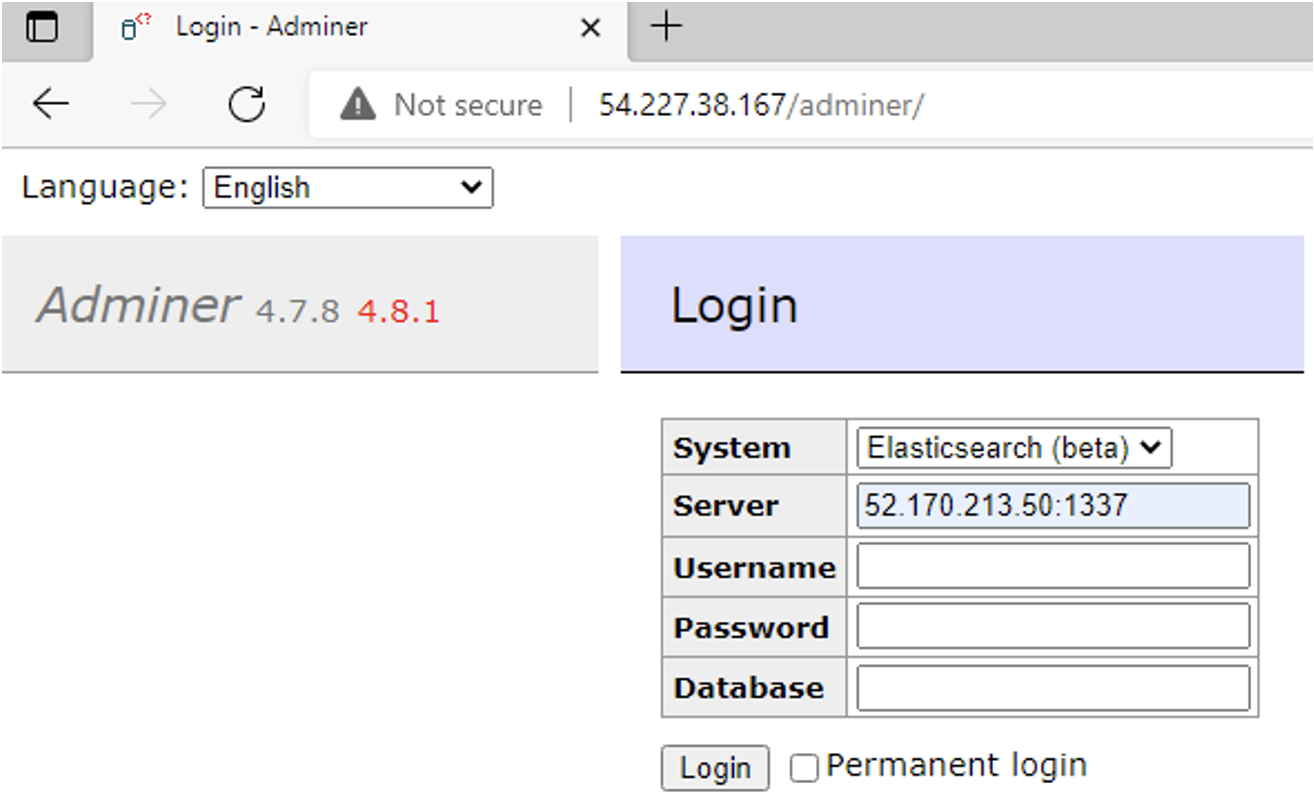Click the Login page heading
This screenshot has height=802, width=1314.
[x=734, y=305]
